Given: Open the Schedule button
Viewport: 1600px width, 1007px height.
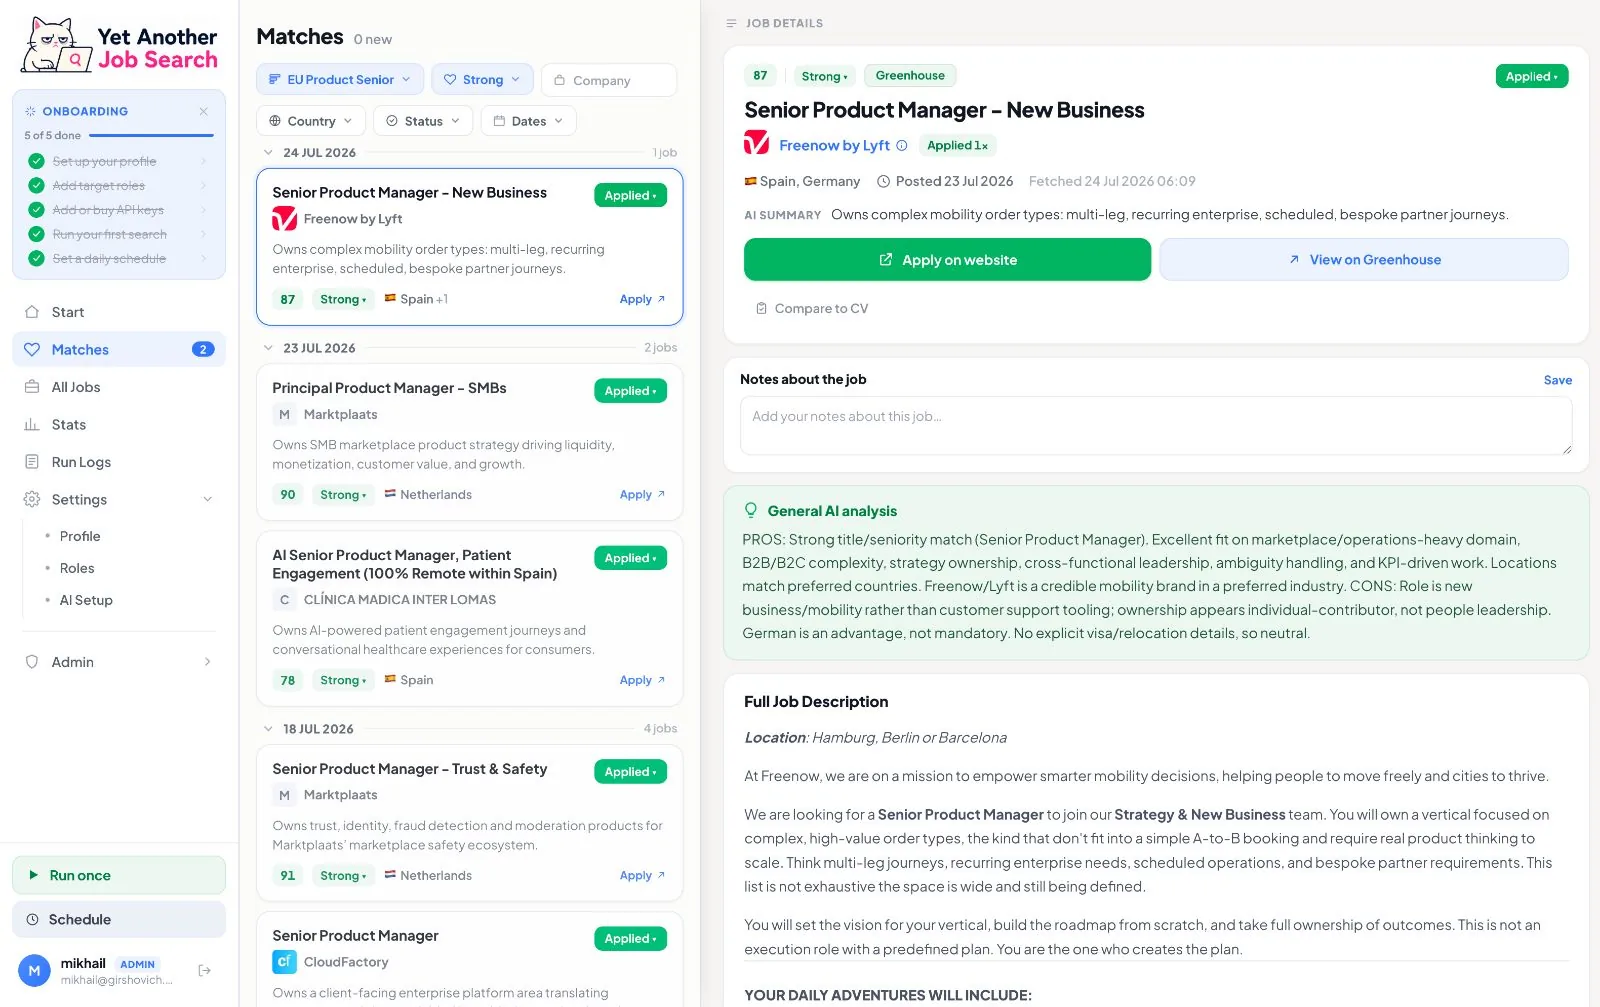Looking at the screenshot, I should tap(118, 919).
